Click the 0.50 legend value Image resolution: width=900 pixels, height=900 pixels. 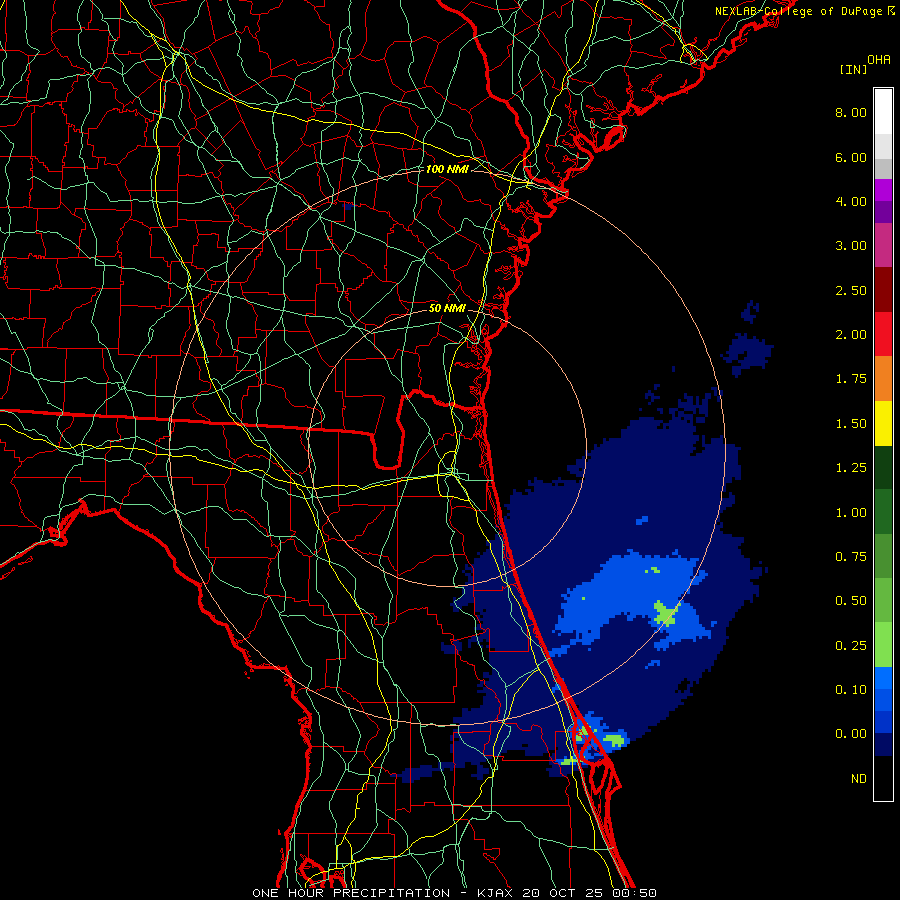[851, 601]
